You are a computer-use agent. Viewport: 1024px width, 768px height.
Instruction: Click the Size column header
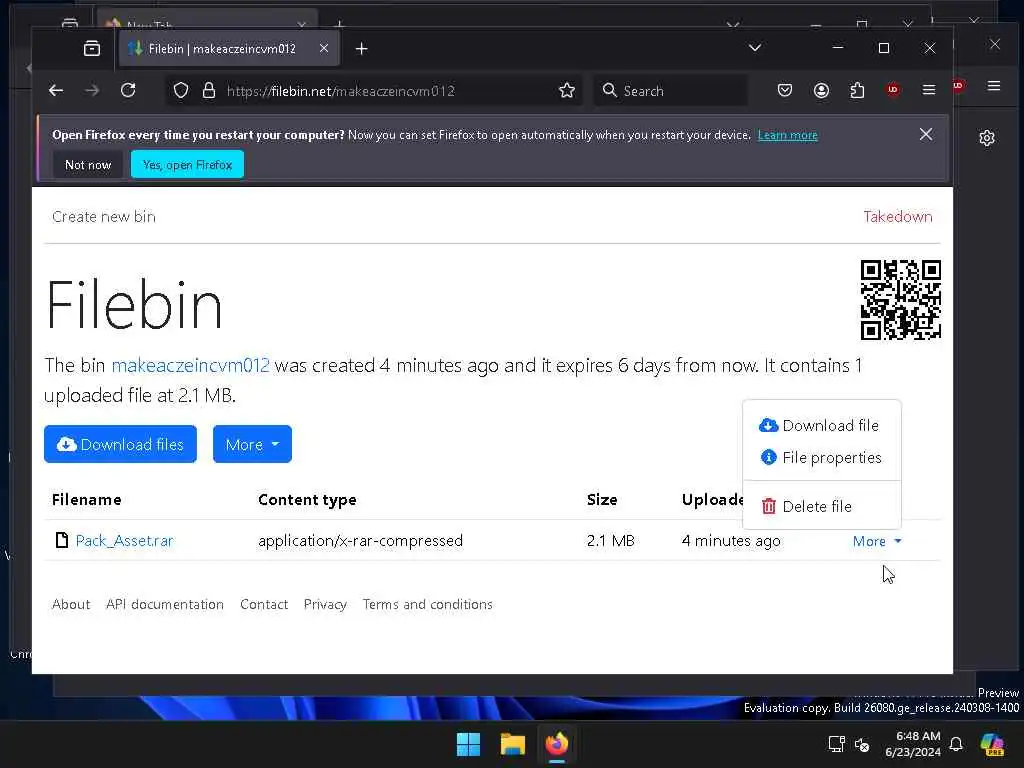(x=602, y=500)
